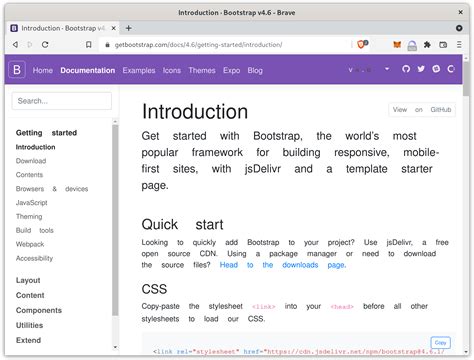This screenshot has width=474, height=360.
Task: Open Build tools sidebar link
Action: coord(35,230)
